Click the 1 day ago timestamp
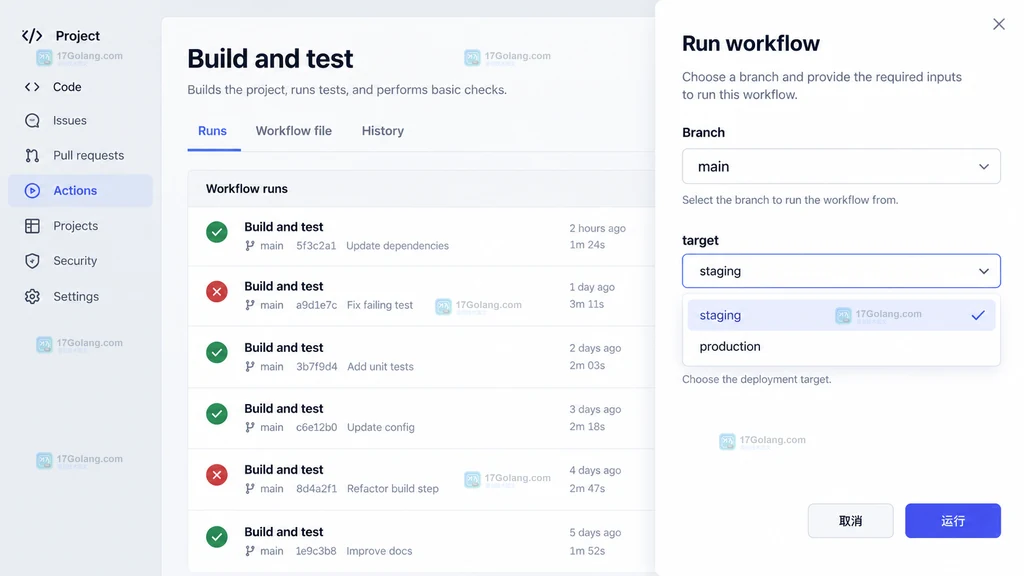Viewport: 1024px width, 576px height. click(x=592, y=287)
